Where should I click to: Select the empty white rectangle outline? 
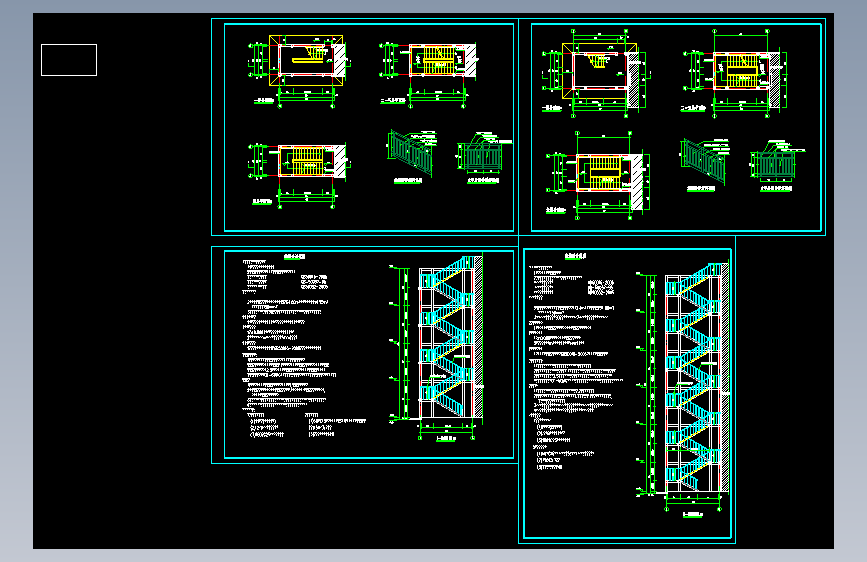(69, 60)
